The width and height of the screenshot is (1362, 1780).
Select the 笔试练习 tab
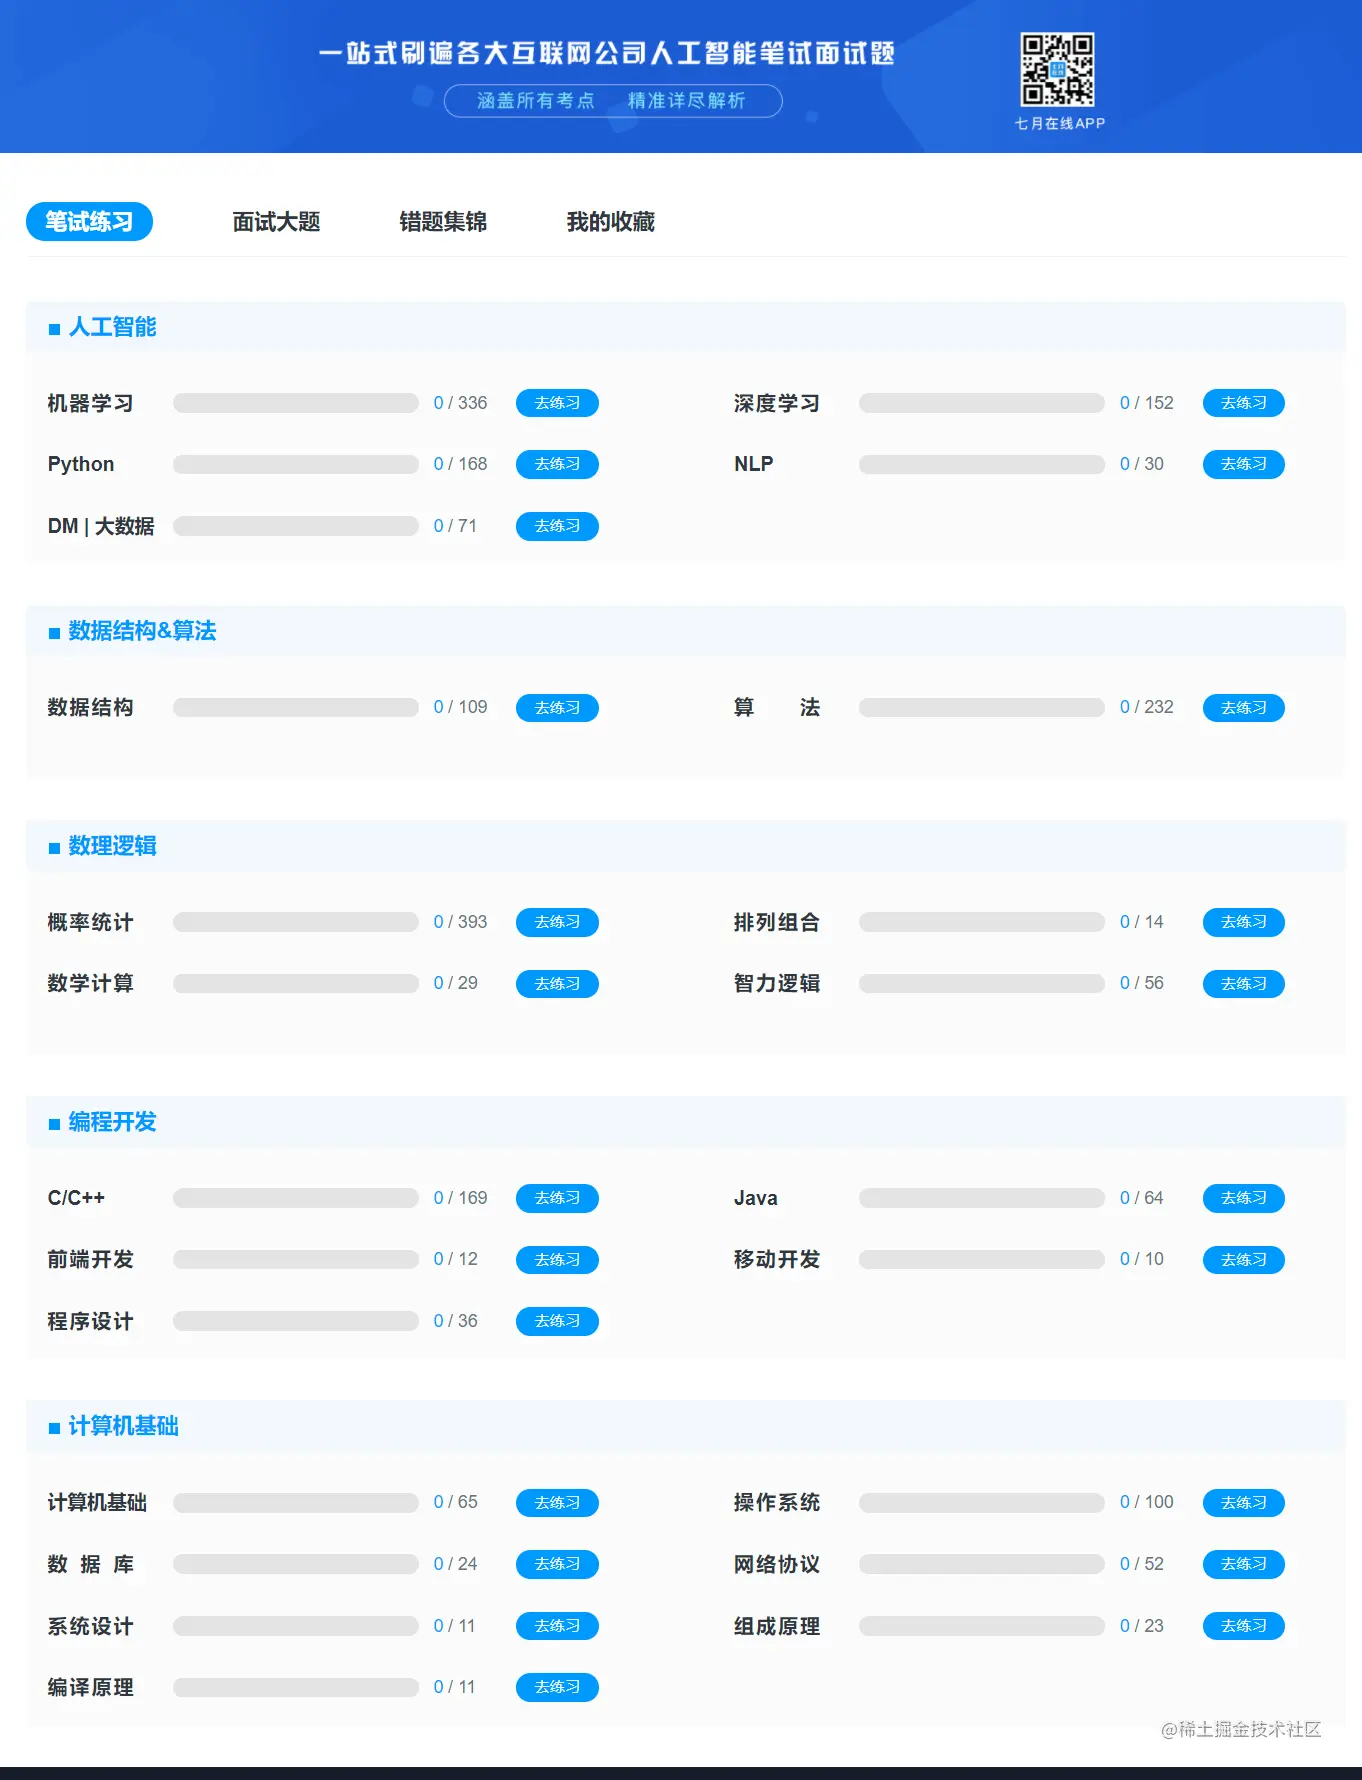tap(89, 222)
